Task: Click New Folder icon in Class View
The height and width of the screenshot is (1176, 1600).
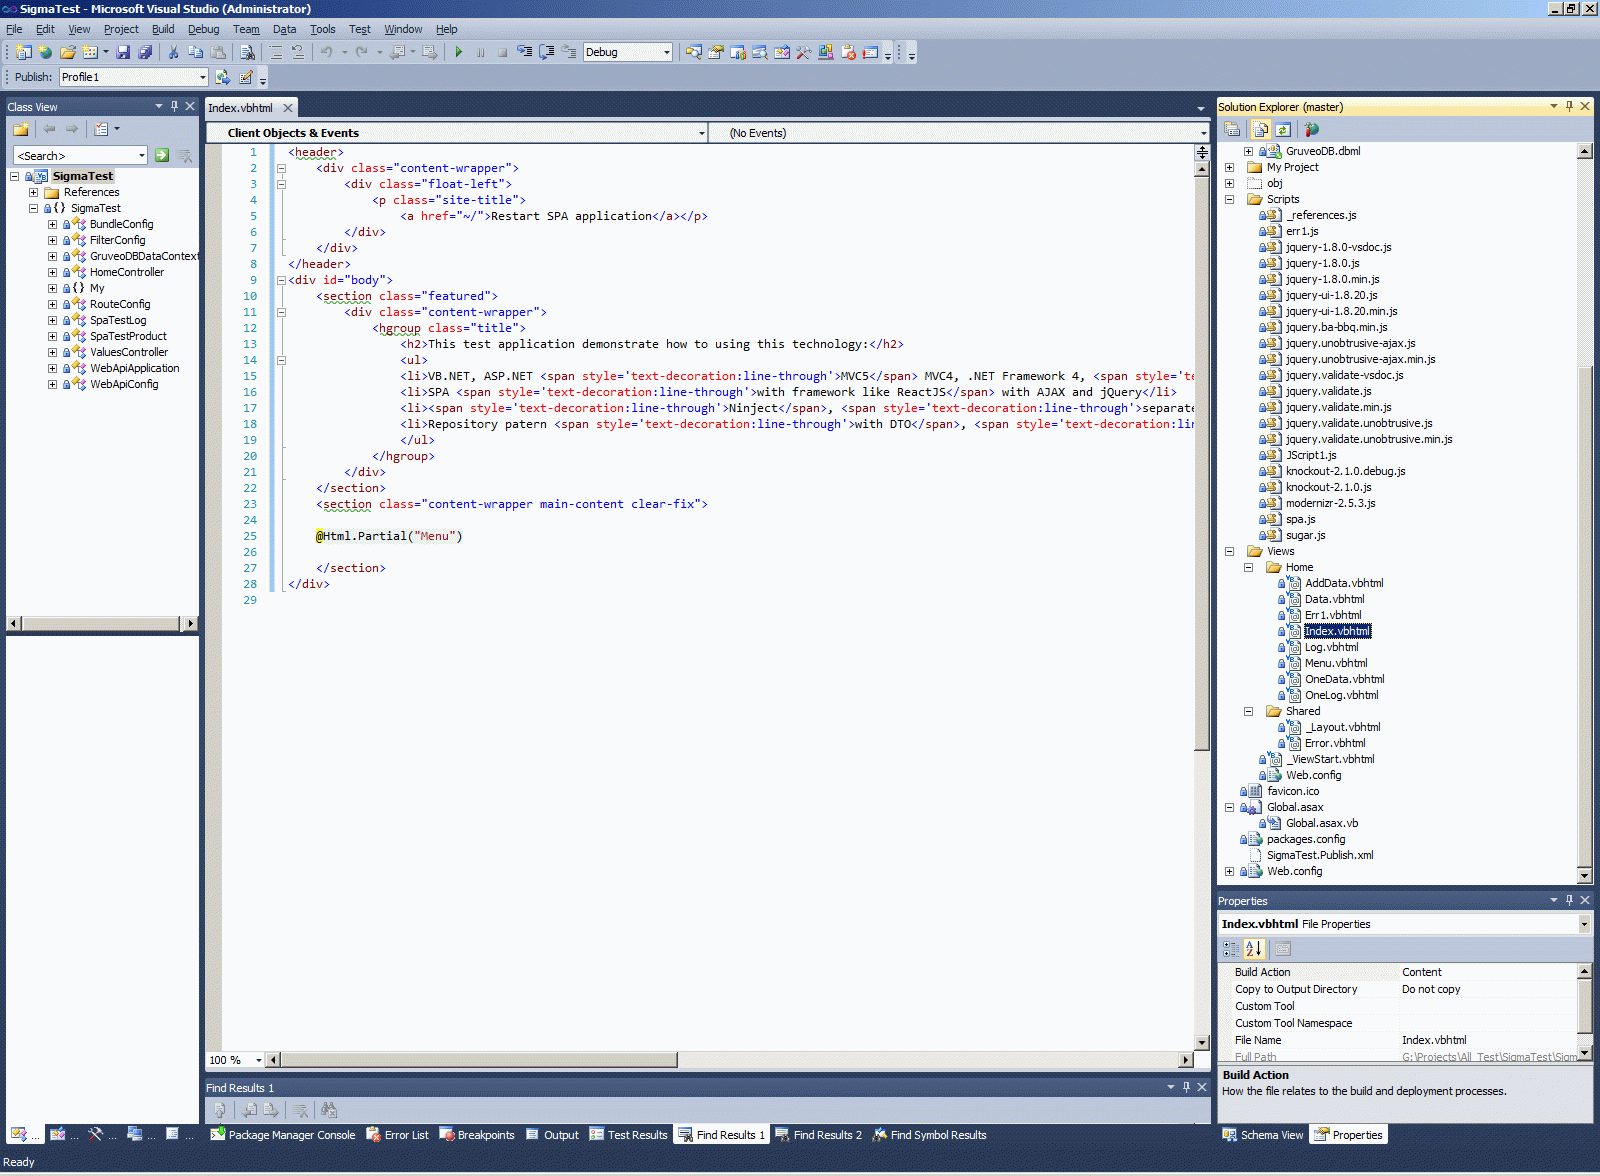Action: click(21, 129)
